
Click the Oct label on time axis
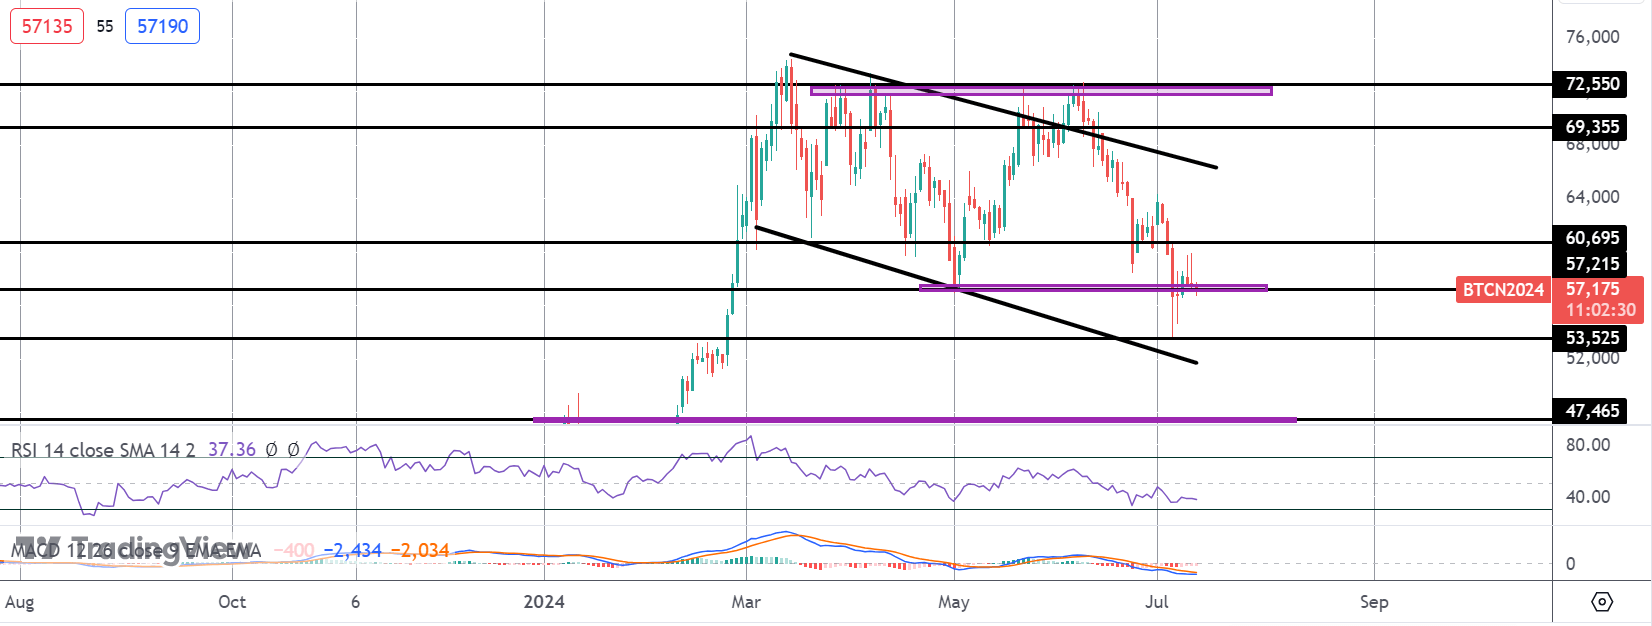coord(232,602)
